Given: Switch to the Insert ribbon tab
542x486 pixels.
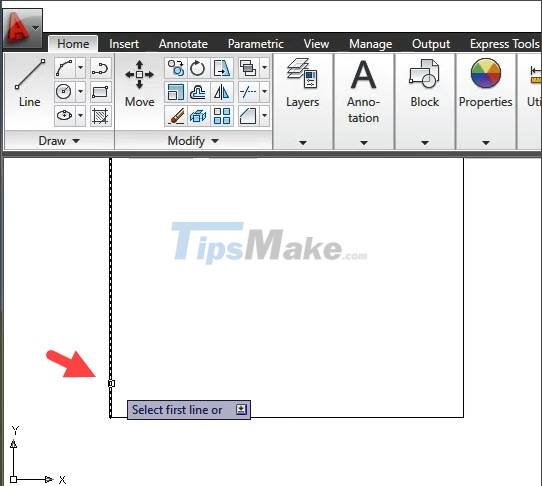Looking at the screenshot, I should [124, 44].
